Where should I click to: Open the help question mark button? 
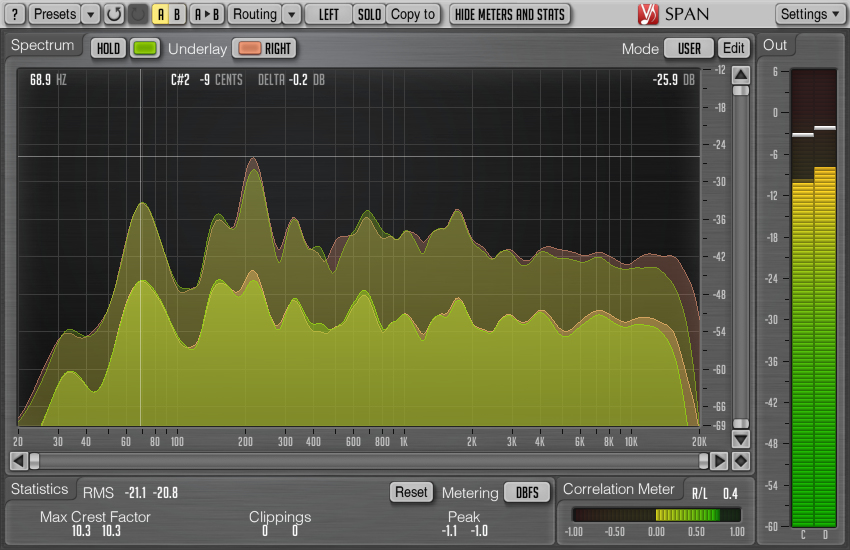pos(15,14)
